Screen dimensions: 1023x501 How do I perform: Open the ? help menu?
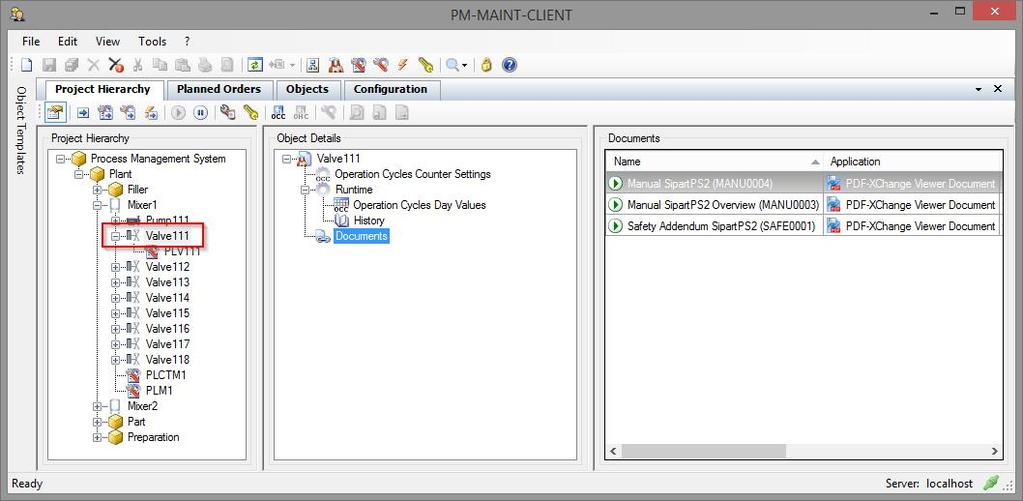(187, 41)
